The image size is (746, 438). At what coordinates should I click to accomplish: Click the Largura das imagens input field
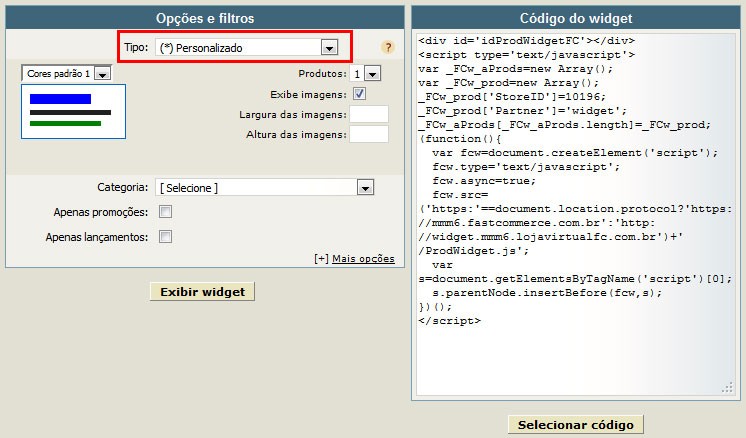click(369, 114)
